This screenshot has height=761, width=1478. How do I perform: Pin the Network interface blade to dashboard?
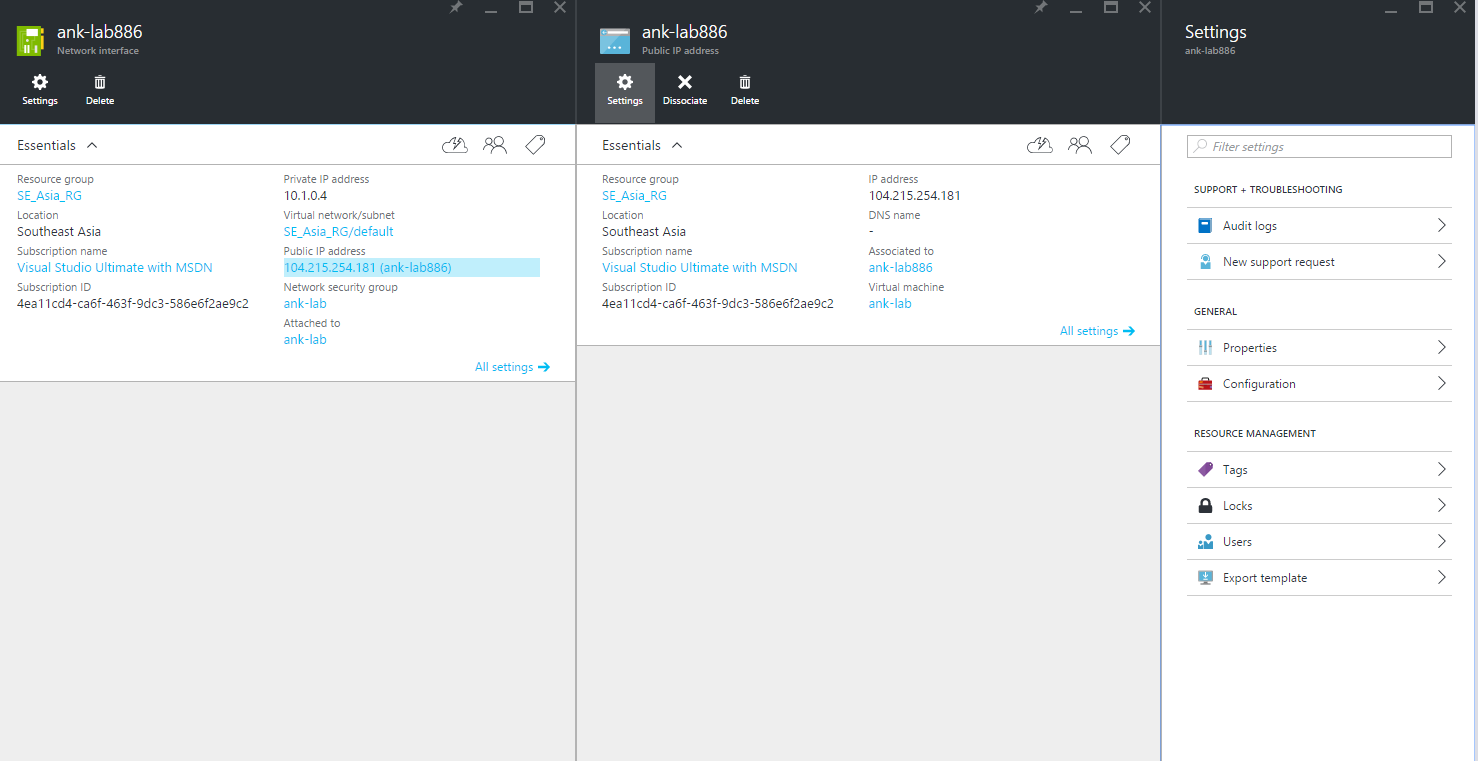tap(456, 7)
